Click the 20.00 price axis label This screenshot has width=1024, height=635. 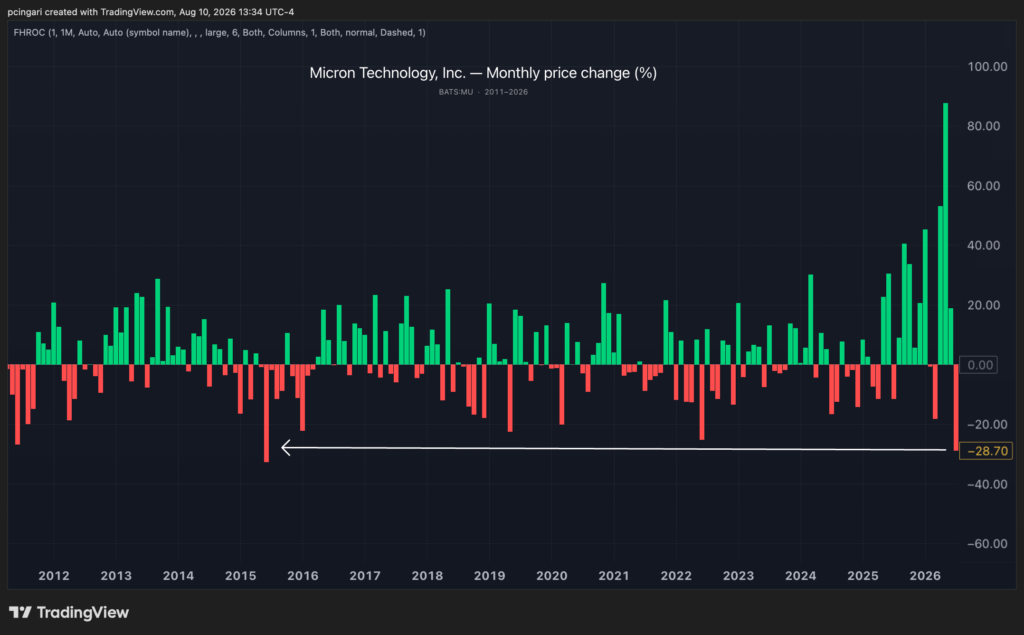(x=983, y=305)
